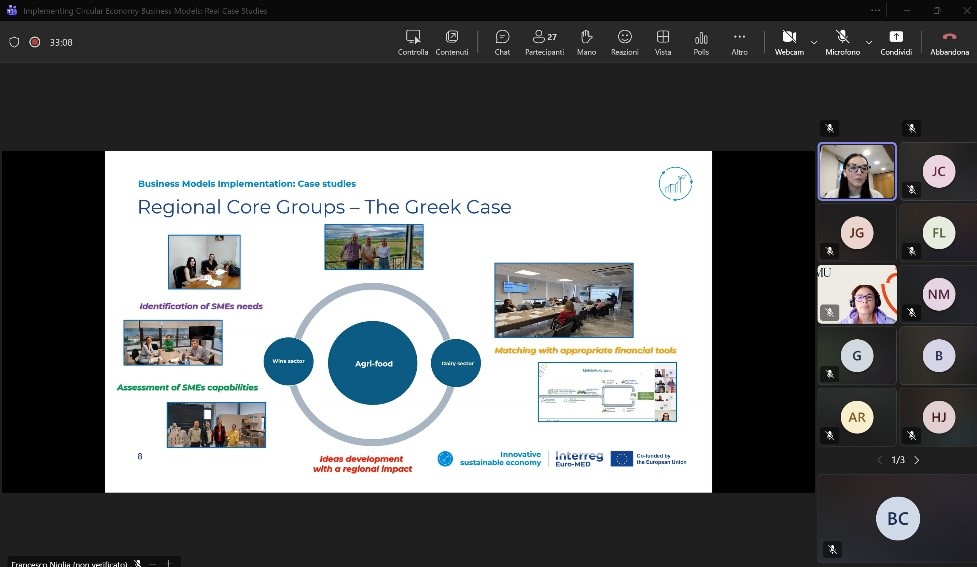Open the Vista layout menu
Screen dimensions: 977x567
click(663, 41)
